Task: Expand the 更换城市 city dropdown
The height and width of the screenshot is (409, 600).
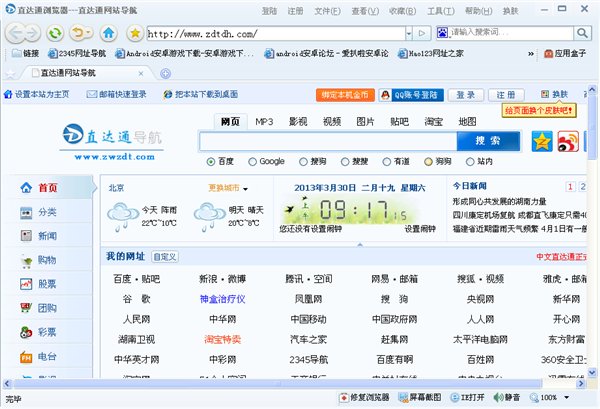Action: tap(245, 188)
